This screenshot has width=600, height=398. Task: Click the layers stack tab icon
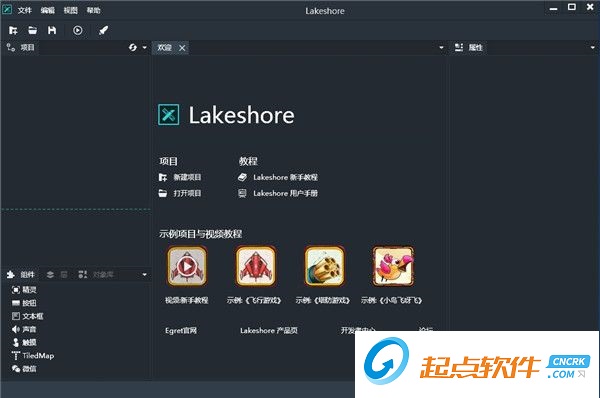50,274
